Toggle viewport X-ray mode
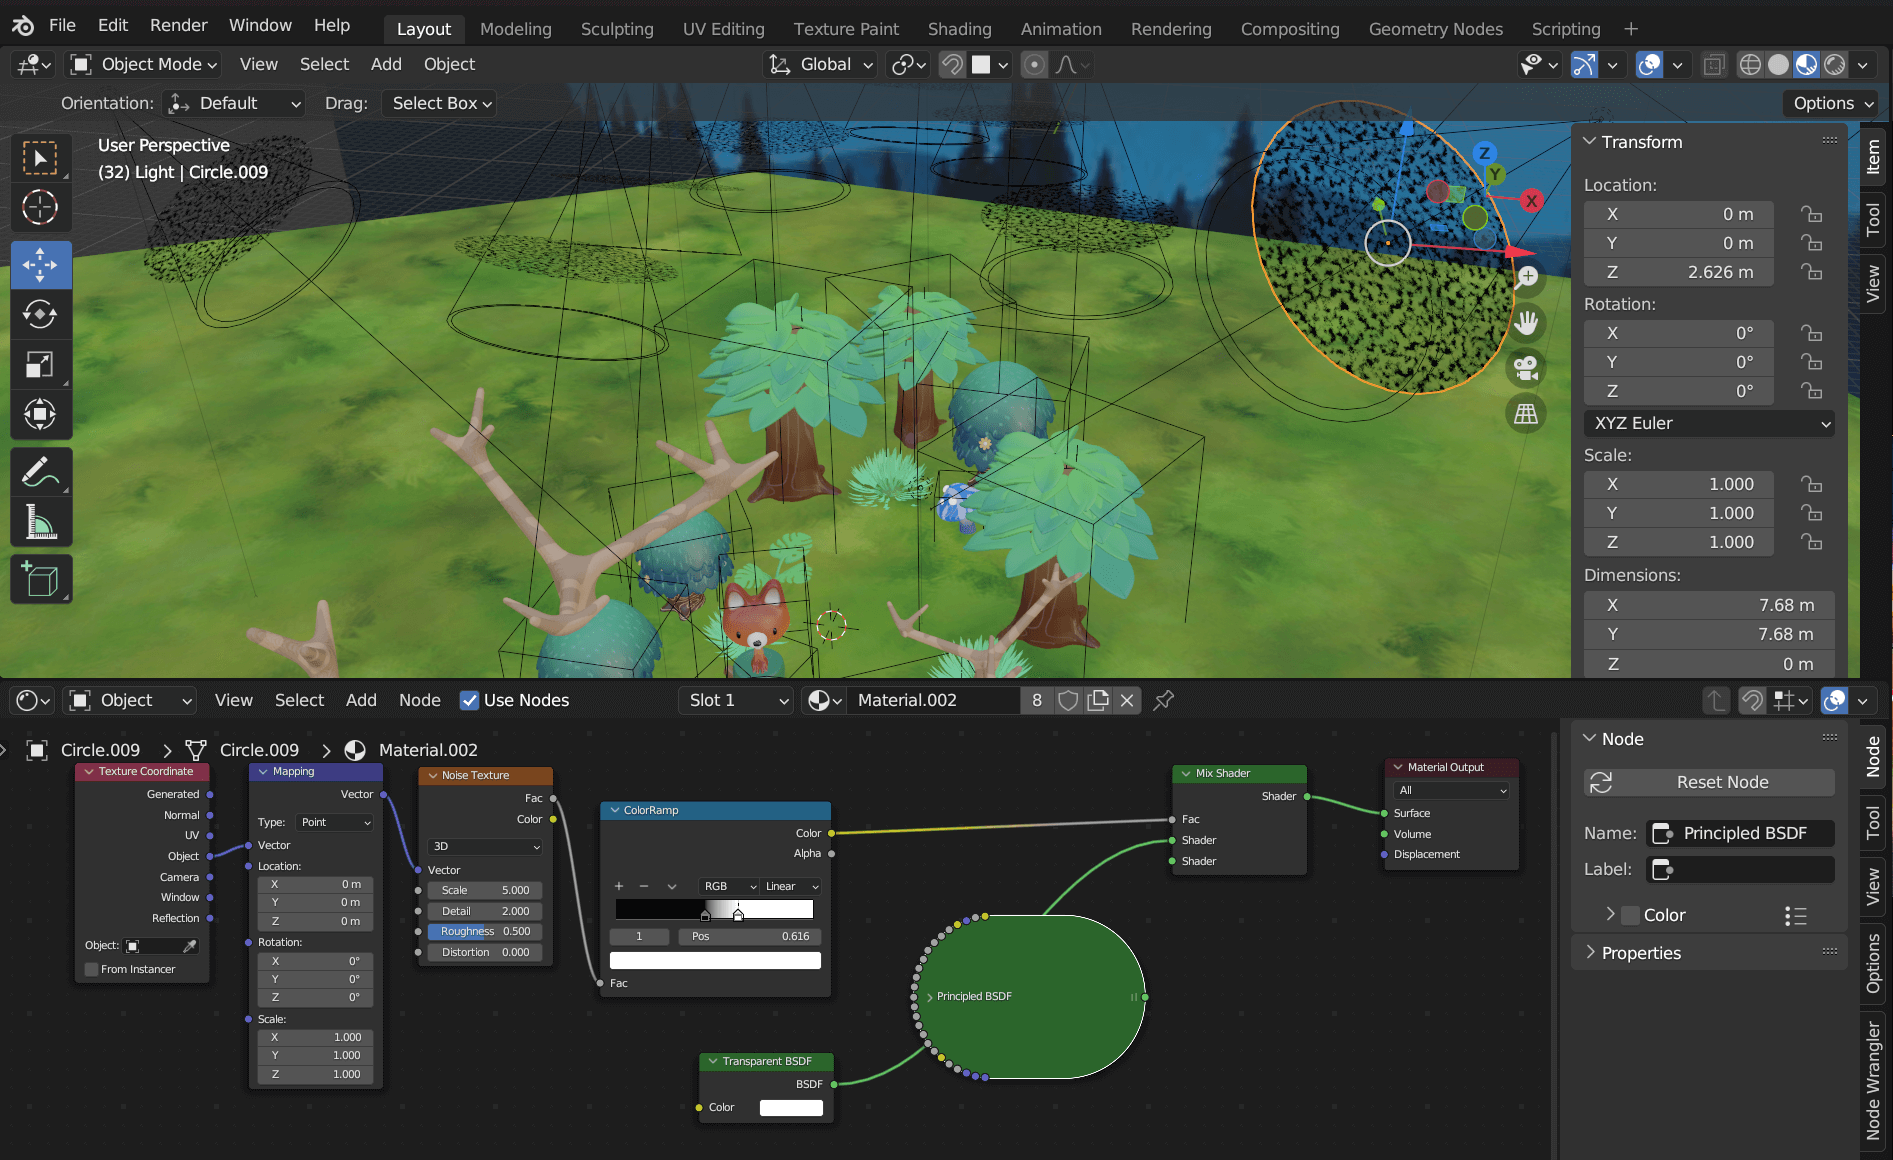 pyautogui.click(x=1714, y=65)
